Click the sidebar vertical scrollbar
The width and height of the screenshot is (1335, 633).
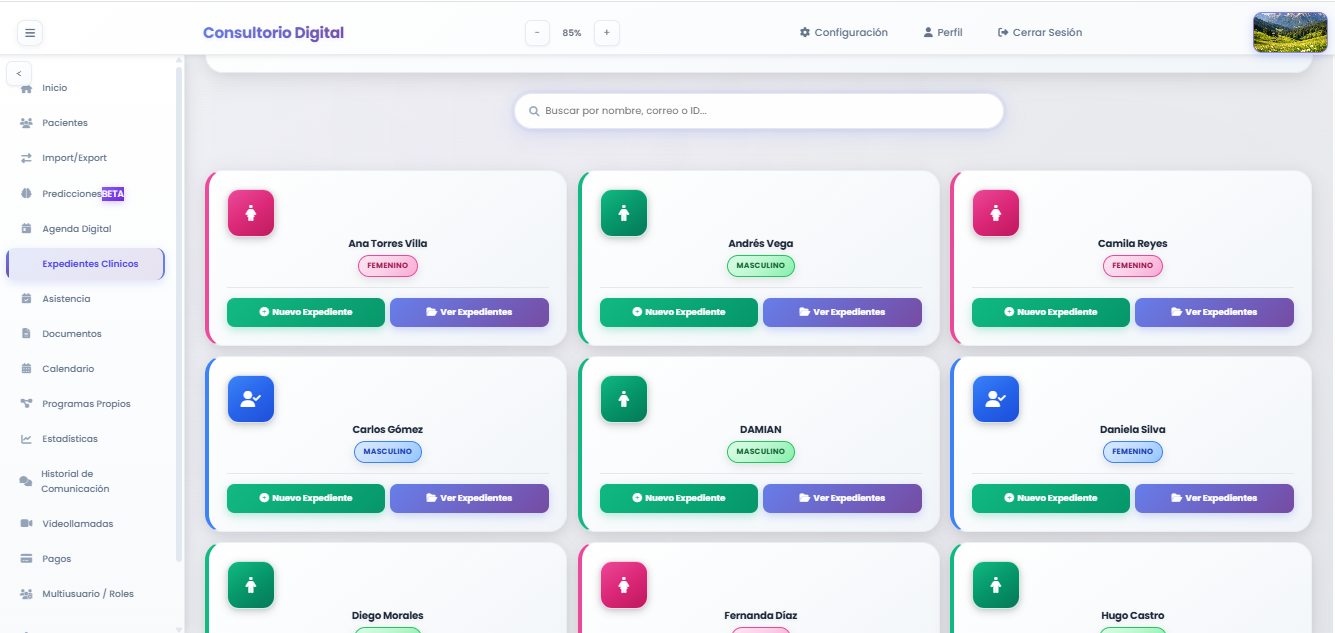(x=179, y=314)
